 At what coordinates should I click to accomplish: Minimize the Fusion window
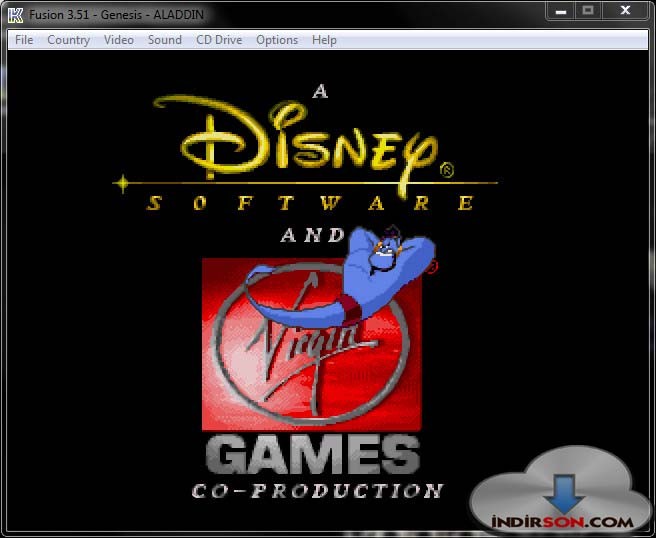[x=561, y=11]
